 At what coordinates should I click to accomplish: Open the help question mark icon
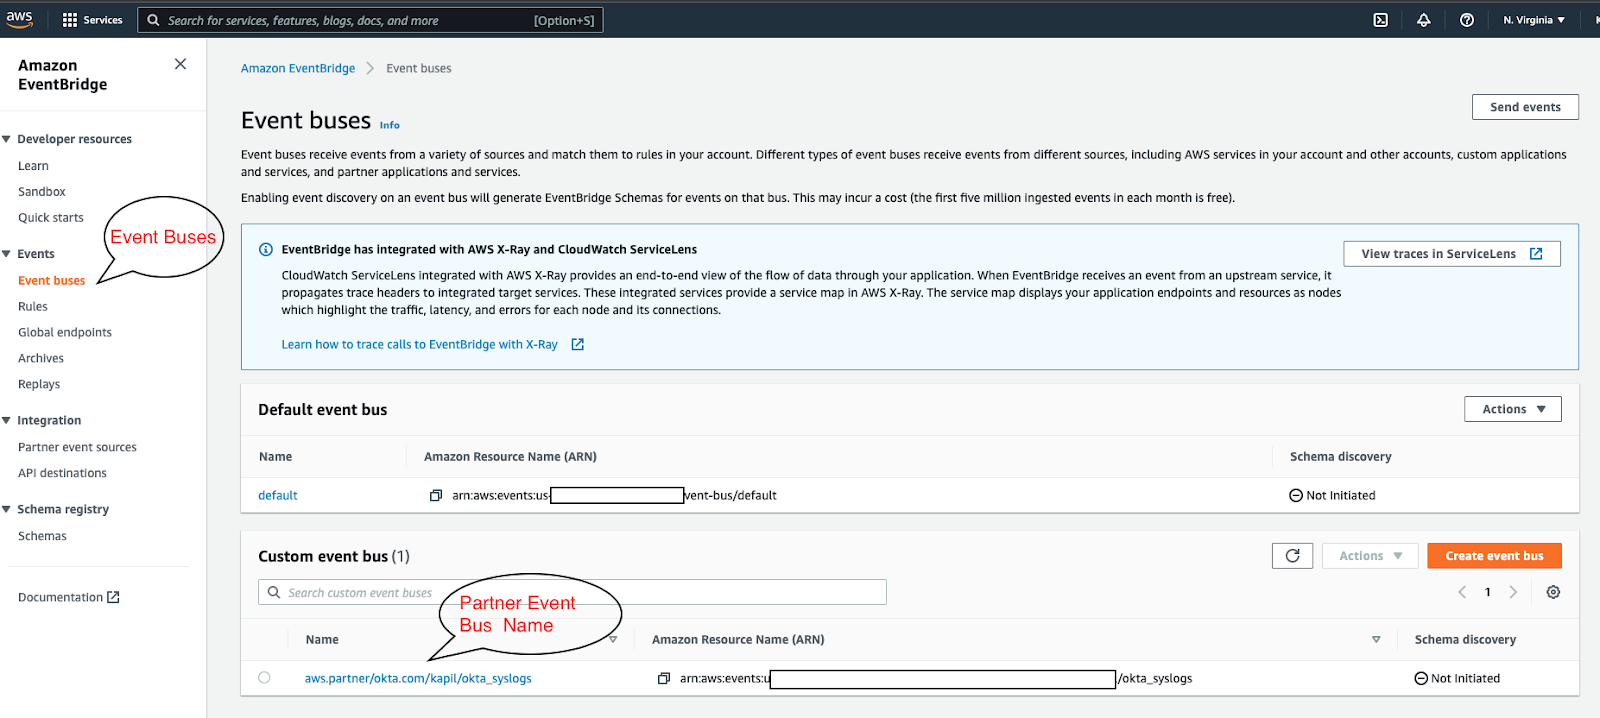coord(1466,20)
